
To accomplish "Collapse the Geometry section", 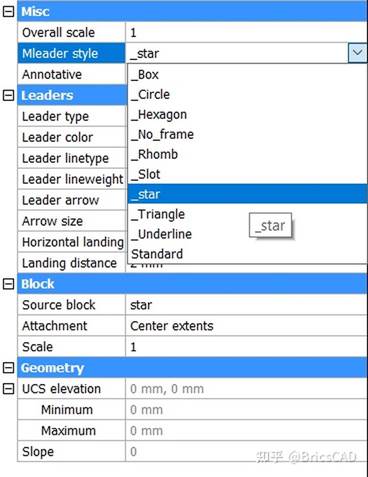I will pos(8,368).
